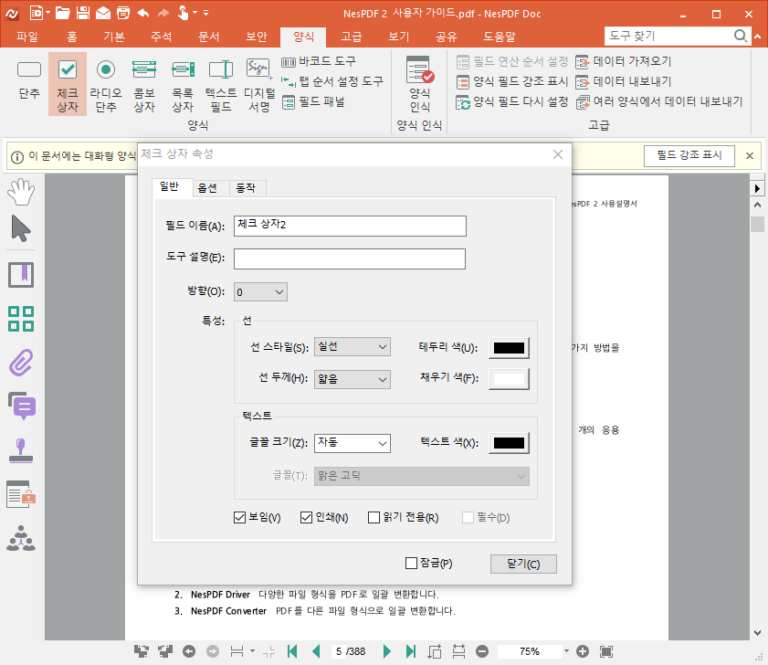Jump to the last page
This screenshot has width=768, height=665.
[410, 651]
